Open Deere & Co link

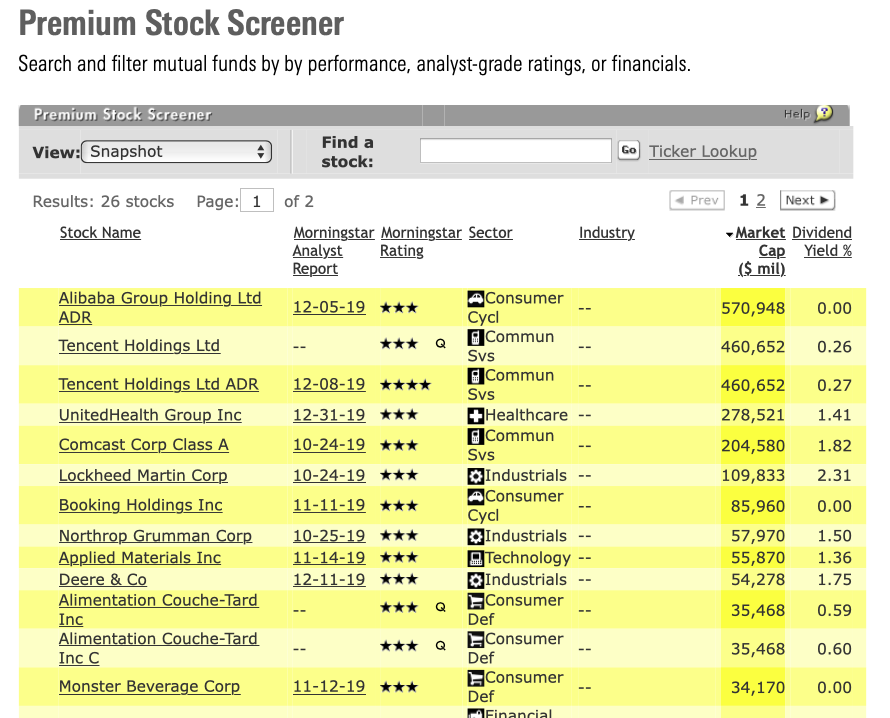[103, 580]
